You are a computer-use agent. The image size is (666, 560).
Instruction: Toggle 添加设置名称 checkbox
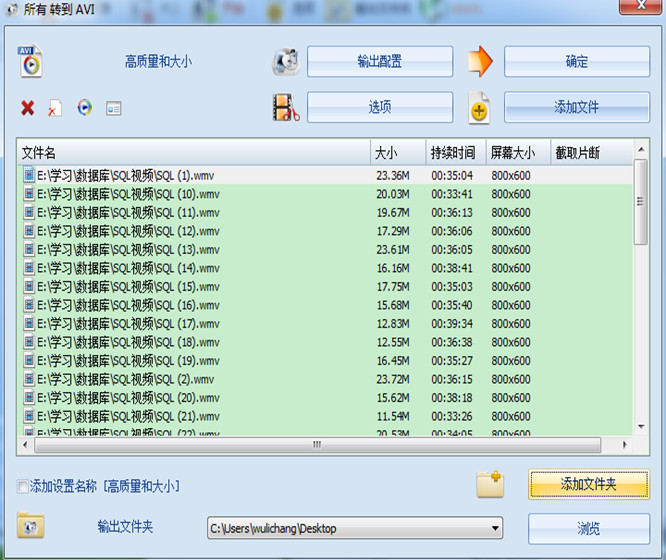coord(22,486)
